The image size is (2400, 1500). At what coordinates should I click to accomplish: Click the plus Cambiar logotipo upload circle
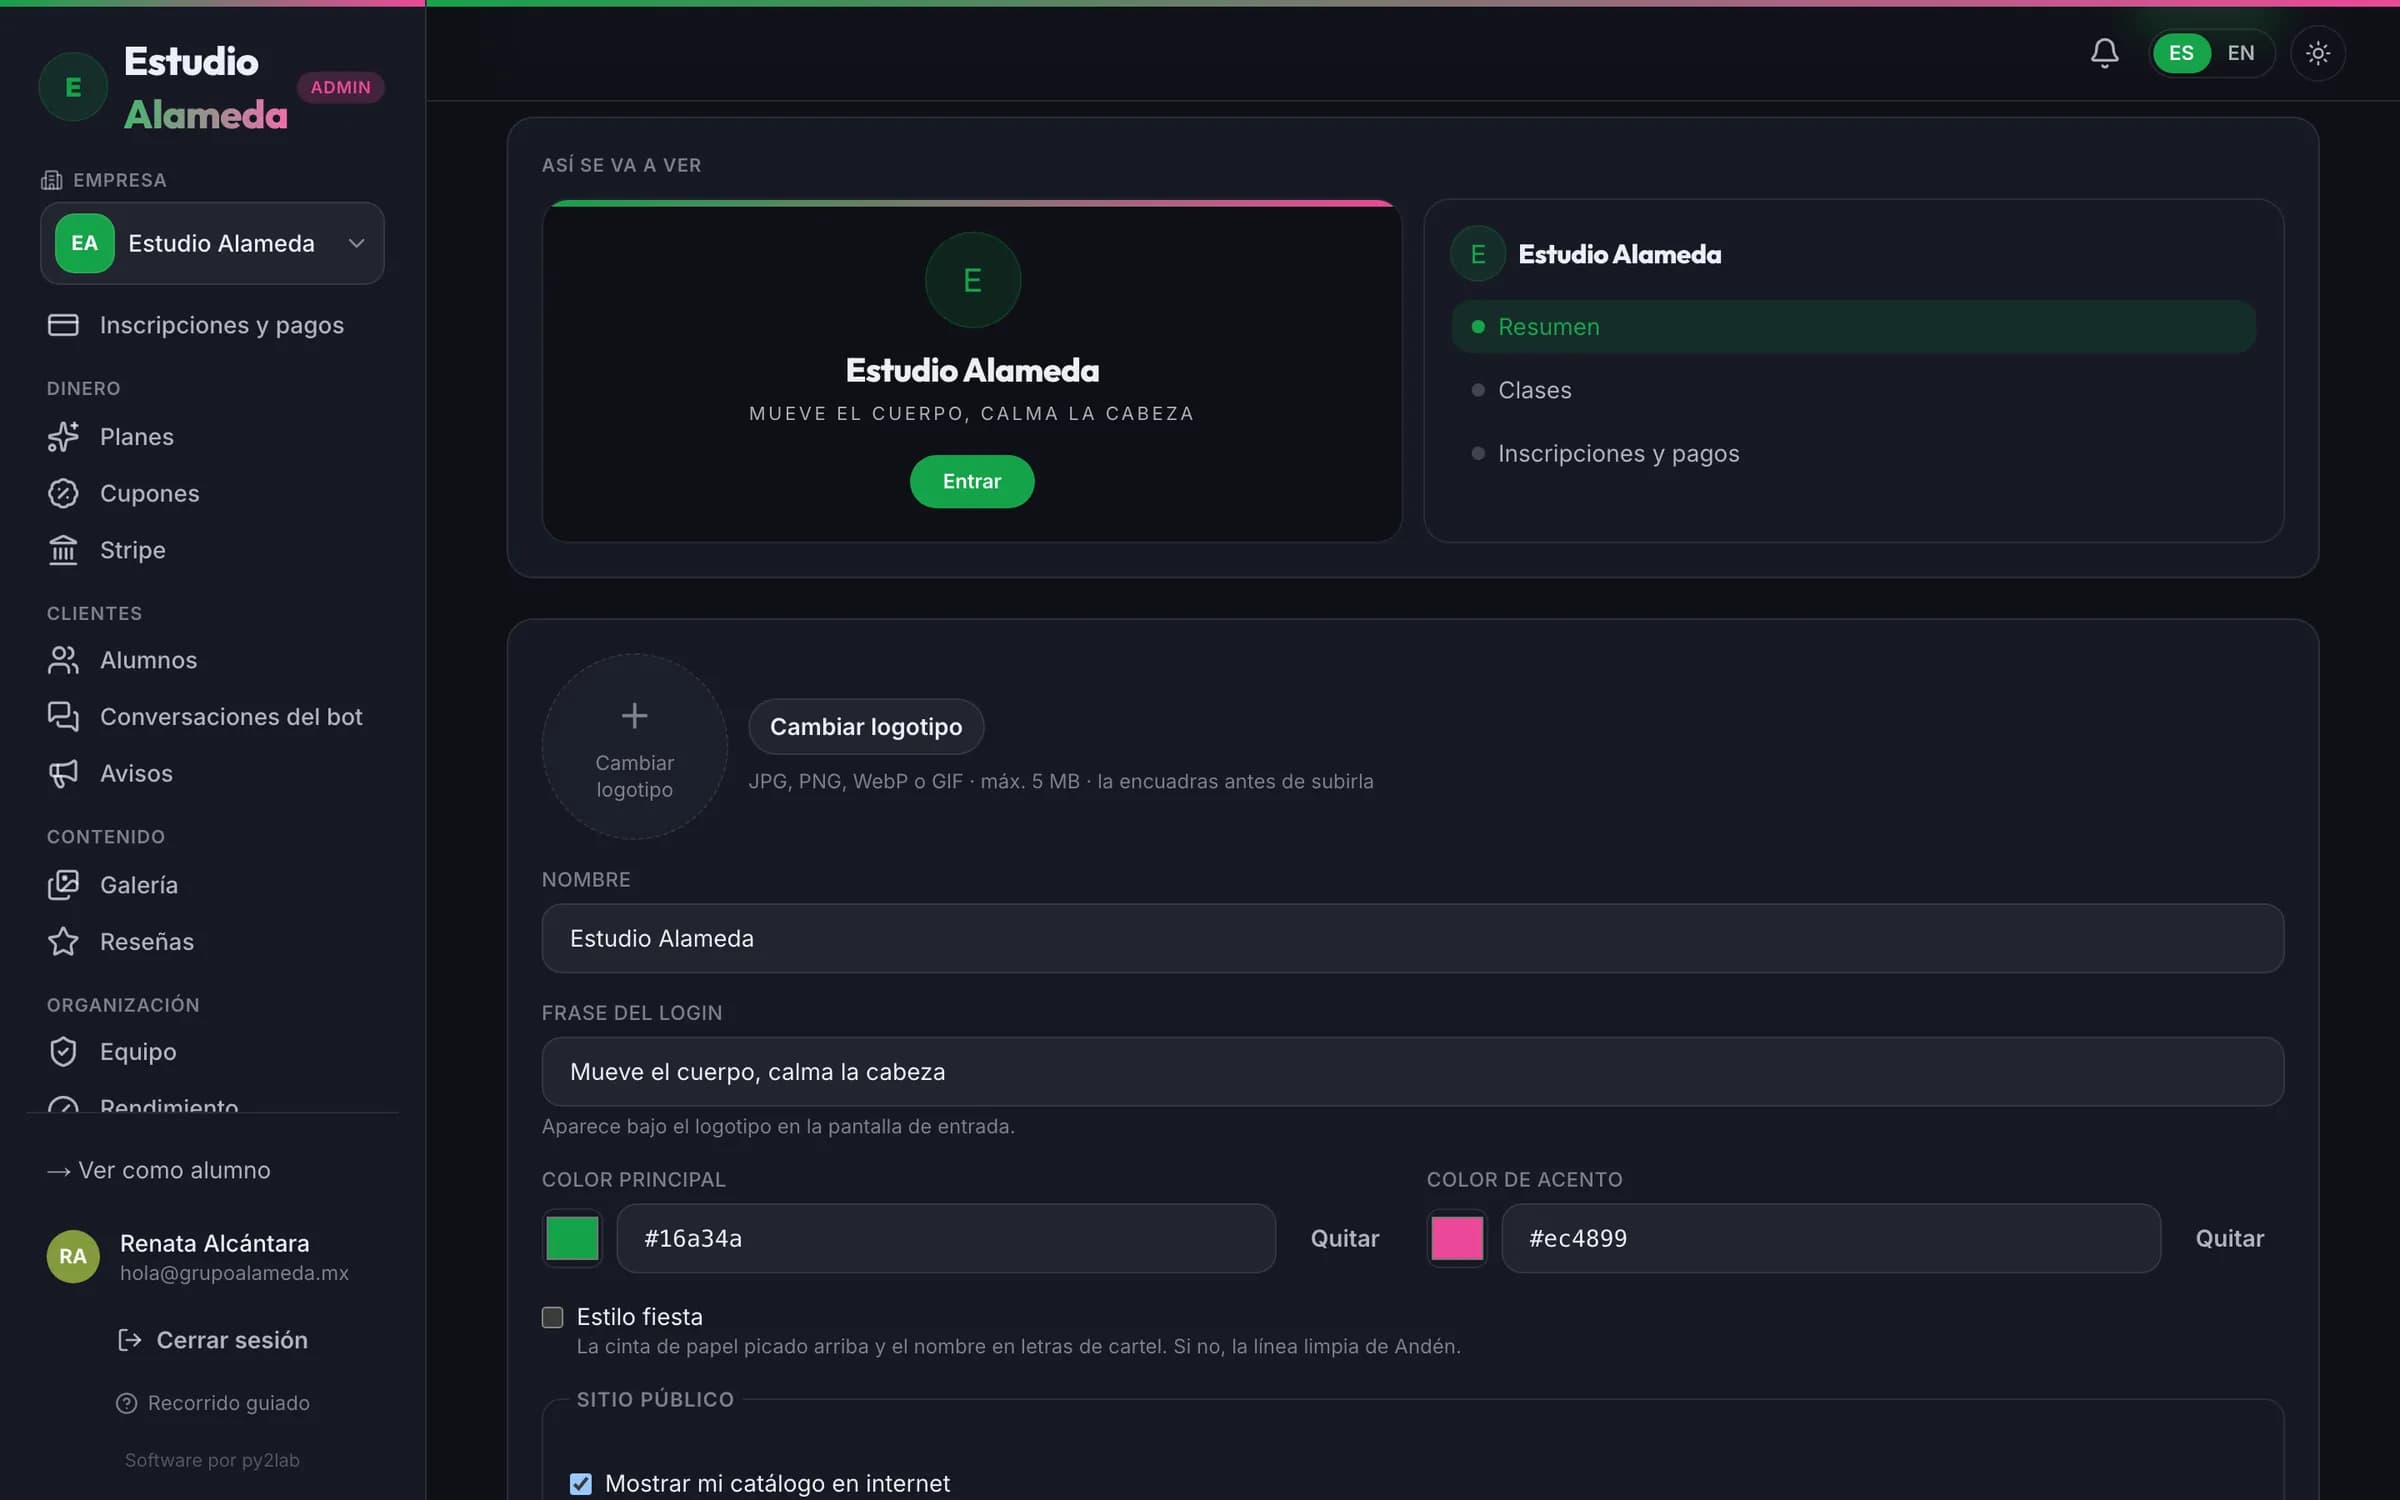(634, 746)
